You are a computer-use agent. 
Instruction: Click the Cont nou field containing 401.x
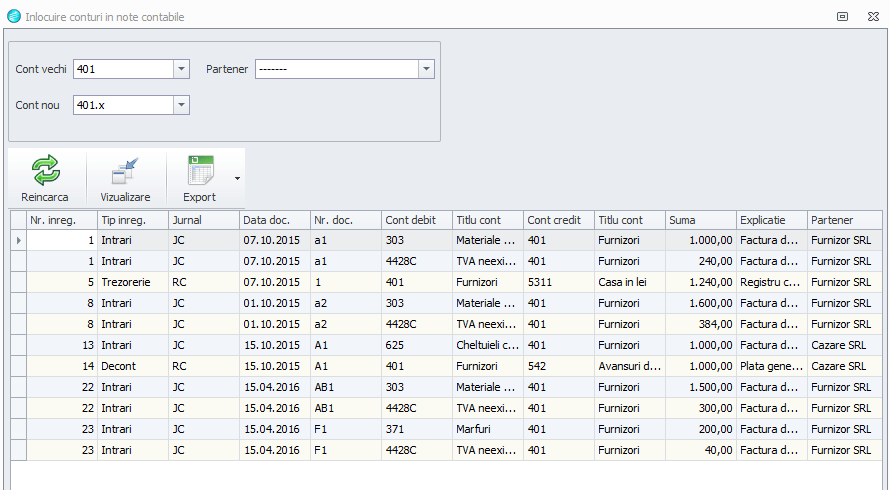pos(124,105)
